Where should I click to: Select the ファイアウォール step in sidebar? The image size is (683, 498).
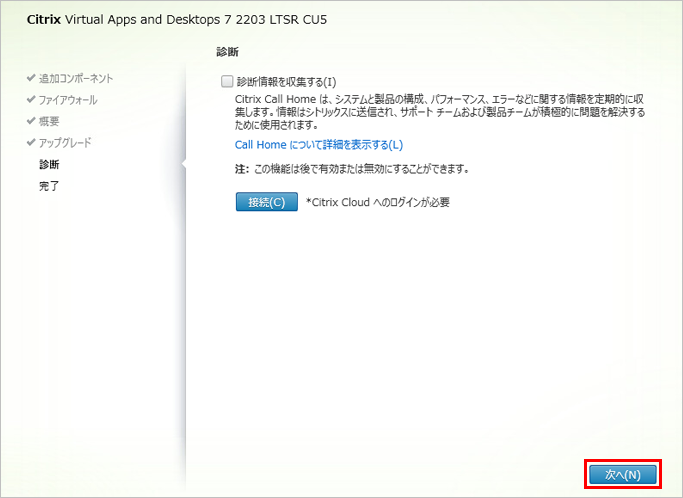[x=68, y=100]
